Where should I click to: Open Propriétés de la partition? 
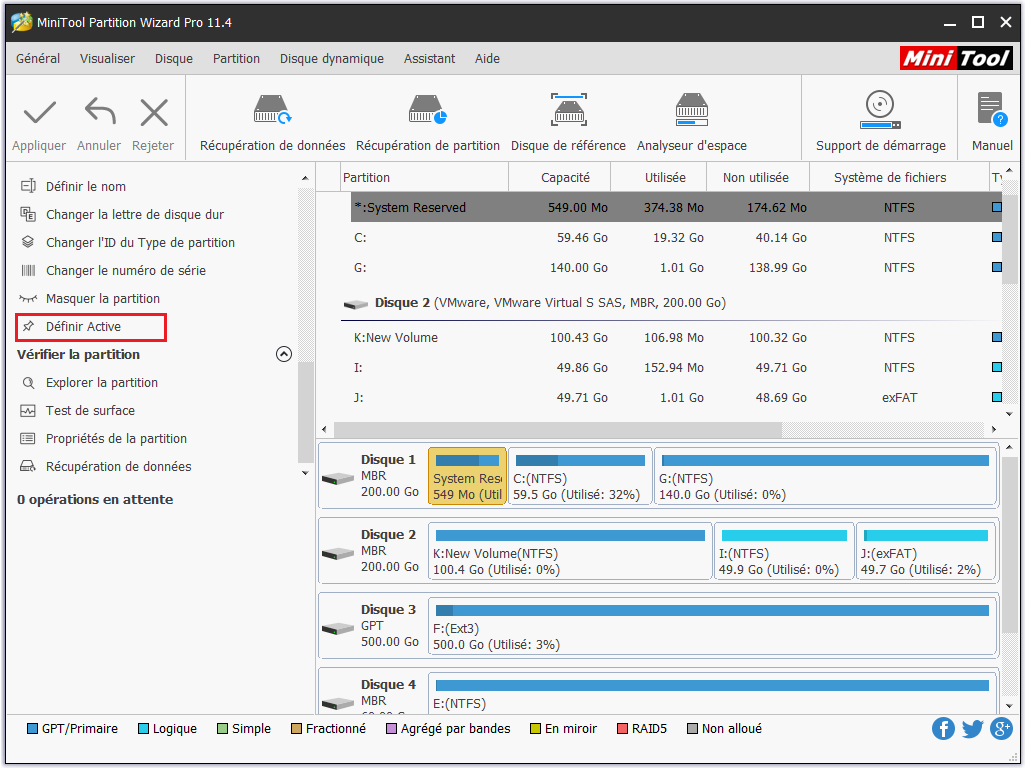coord(116,439)
